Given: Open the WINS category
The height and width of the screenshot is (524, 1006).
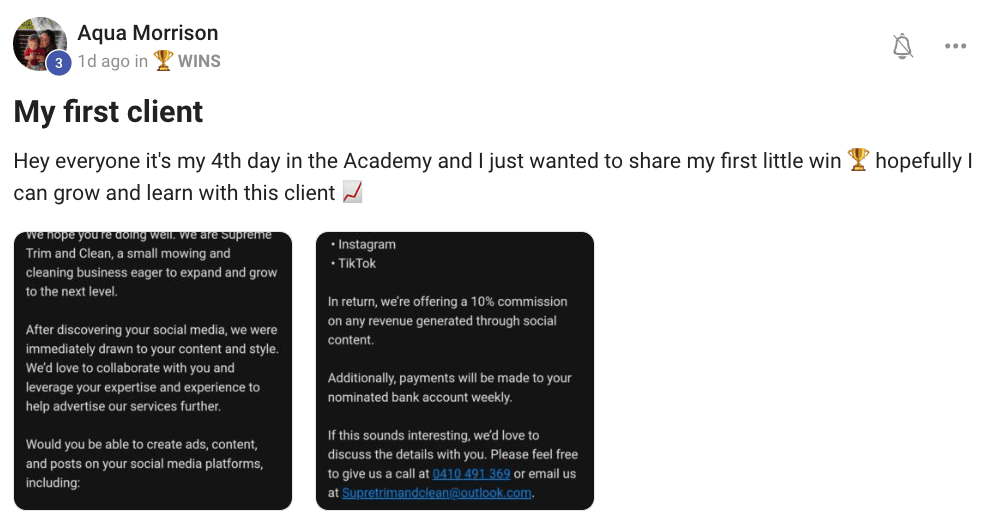Looking at the screenshot, I should 199,61.
